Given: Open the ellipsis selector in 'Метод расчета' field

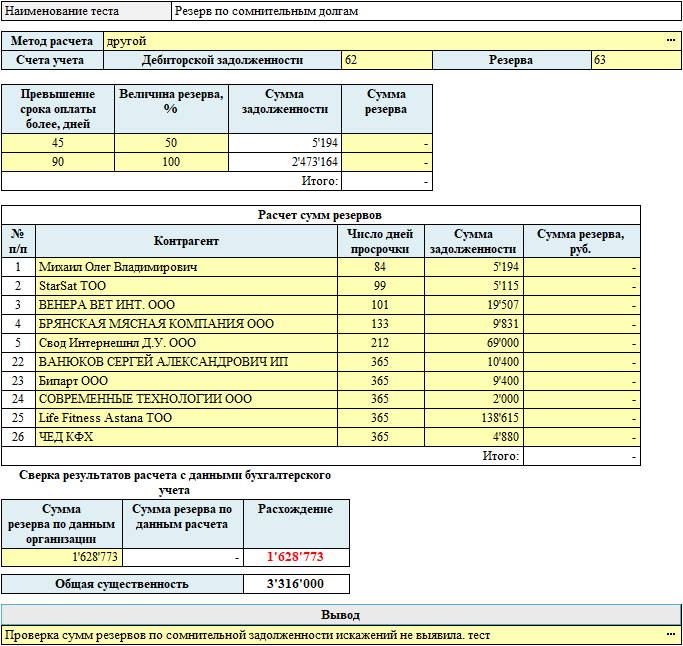Looking at the screenshot, I should click(670, 41).
